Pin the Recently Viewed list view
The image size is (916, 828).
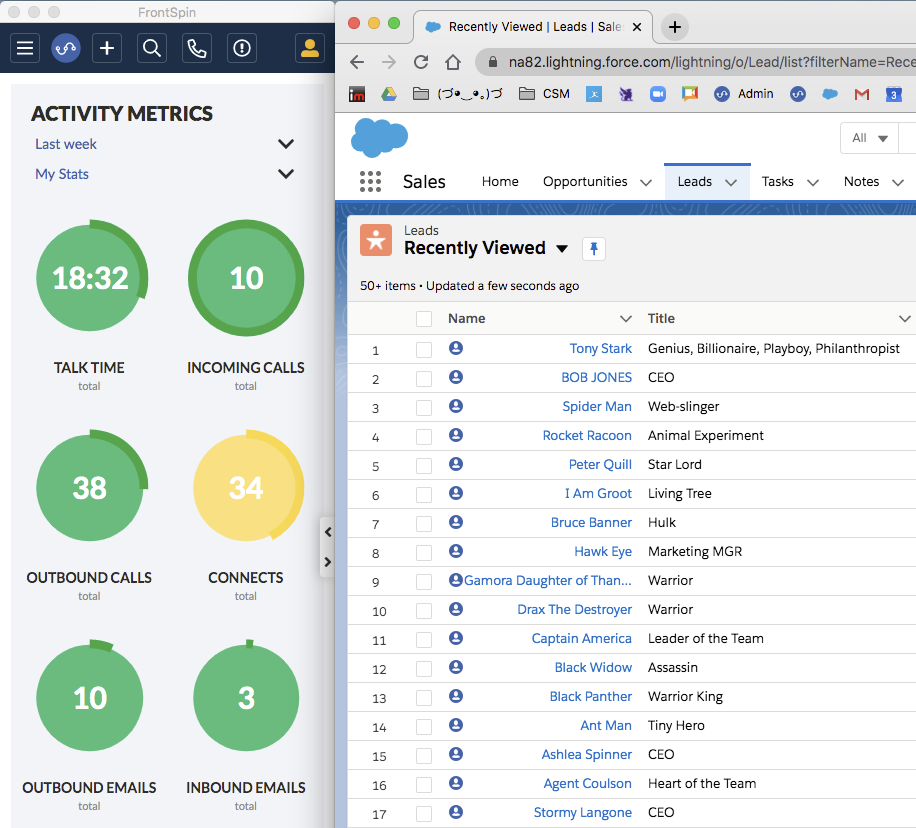coord(594,249)
